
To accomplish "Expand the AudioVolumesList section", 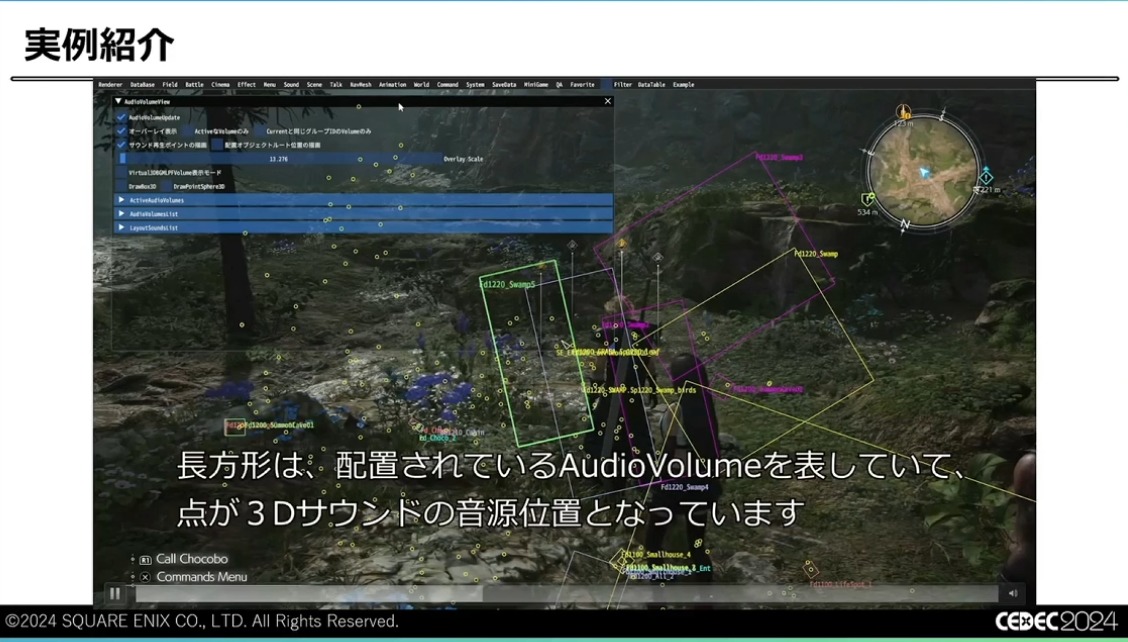I will click(364, 214).
